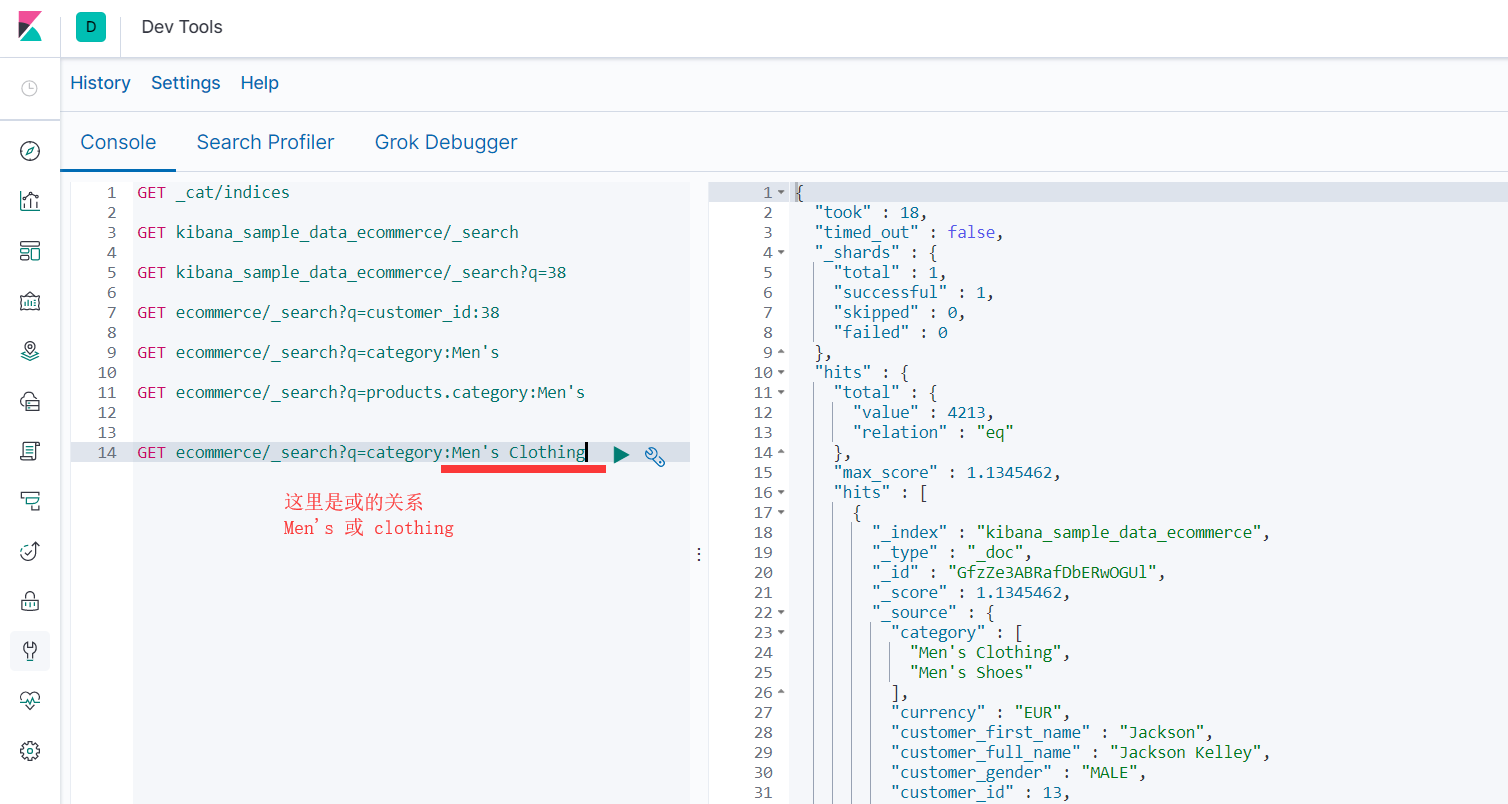Open Maps icon in sidebar
This screenshot has height=804, width=1508.
30,351
